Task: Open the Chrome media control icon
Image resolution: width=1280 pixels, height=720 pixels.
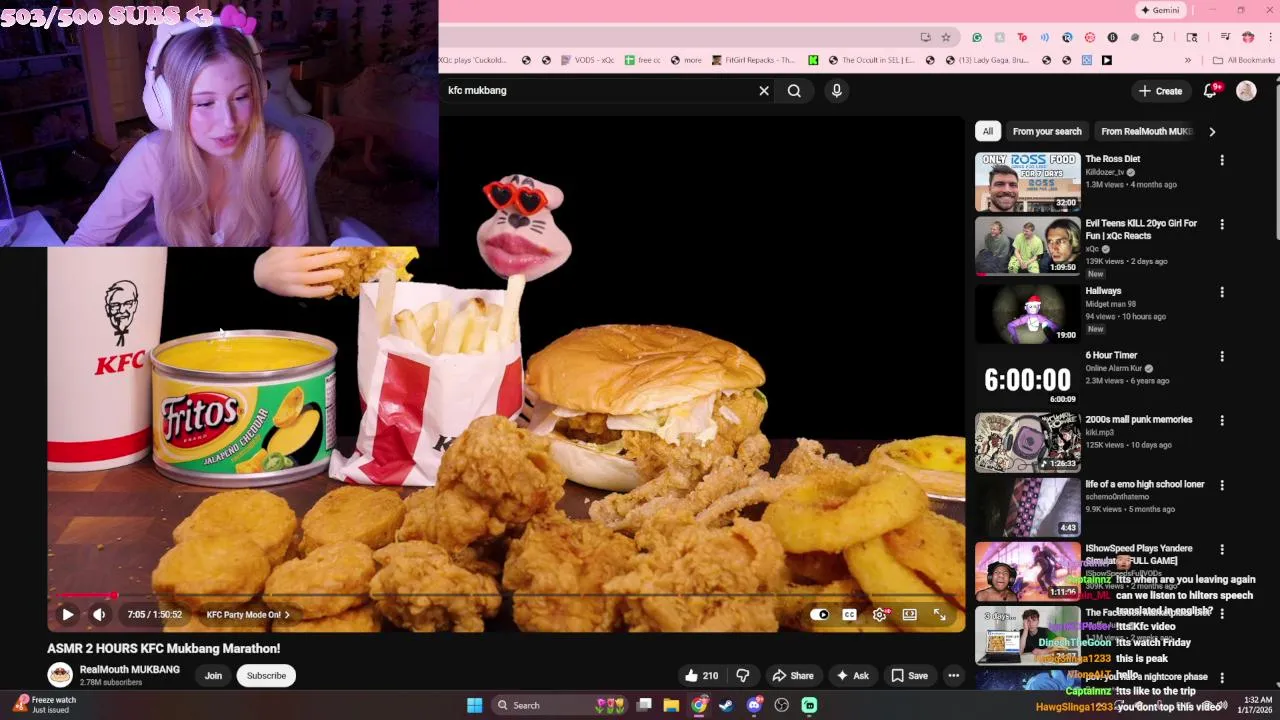Action: (x=1225, y=37)
